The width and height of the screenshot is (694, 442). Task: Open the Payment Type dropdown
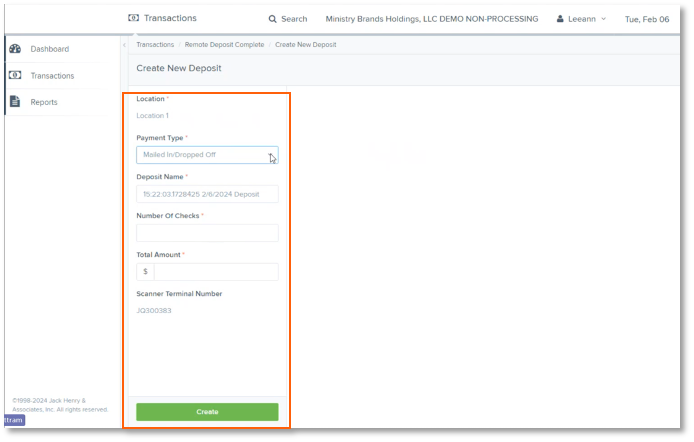tap(207, 155)
